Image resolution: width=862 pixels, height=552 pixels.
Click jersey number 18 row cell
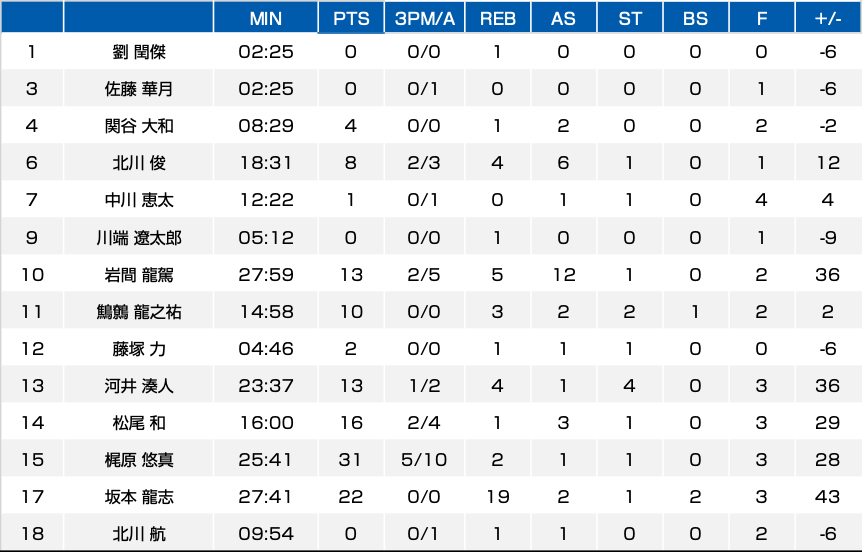[x=32, y=533]
